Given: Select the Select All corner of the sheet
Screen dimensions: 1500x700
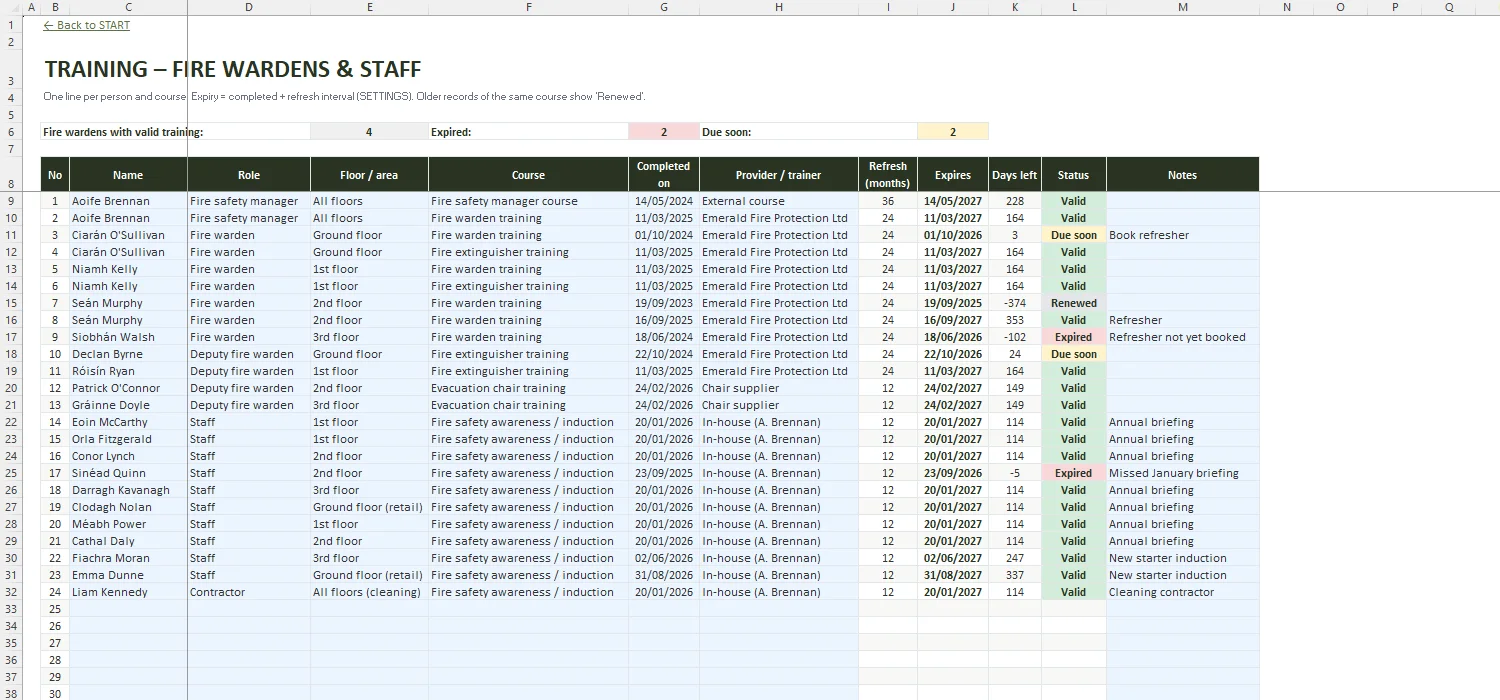Looking at the screenshot, I should click(11, 7).
